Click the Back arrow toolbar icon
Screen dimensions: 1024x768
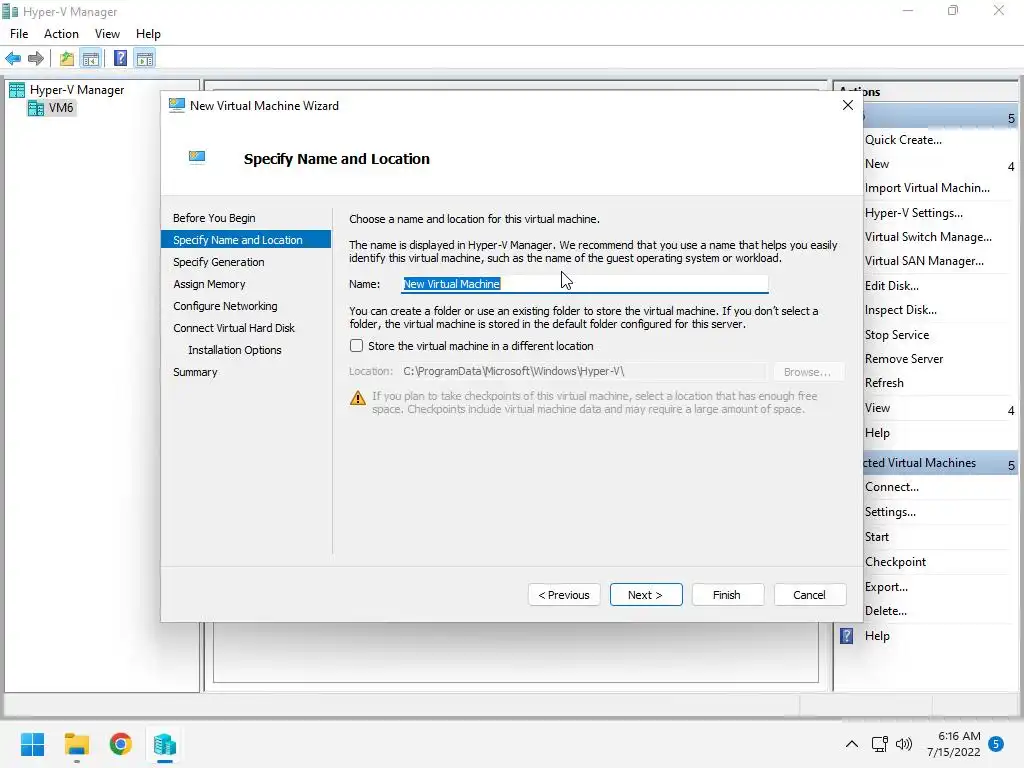tap(13, 59)
